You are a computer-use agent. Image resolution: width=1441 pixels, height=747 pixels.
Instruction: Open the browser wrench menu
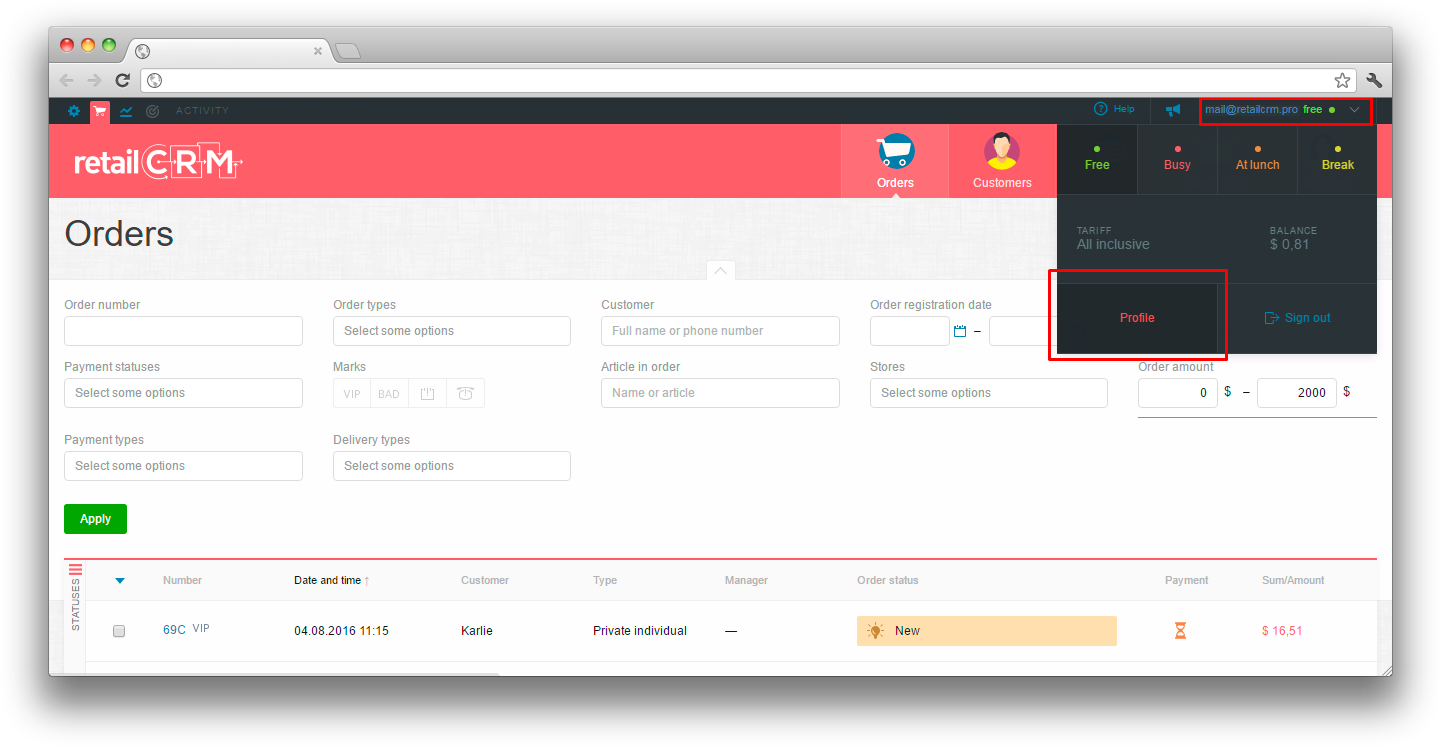pyautogui.click(x=1374, y=80)
